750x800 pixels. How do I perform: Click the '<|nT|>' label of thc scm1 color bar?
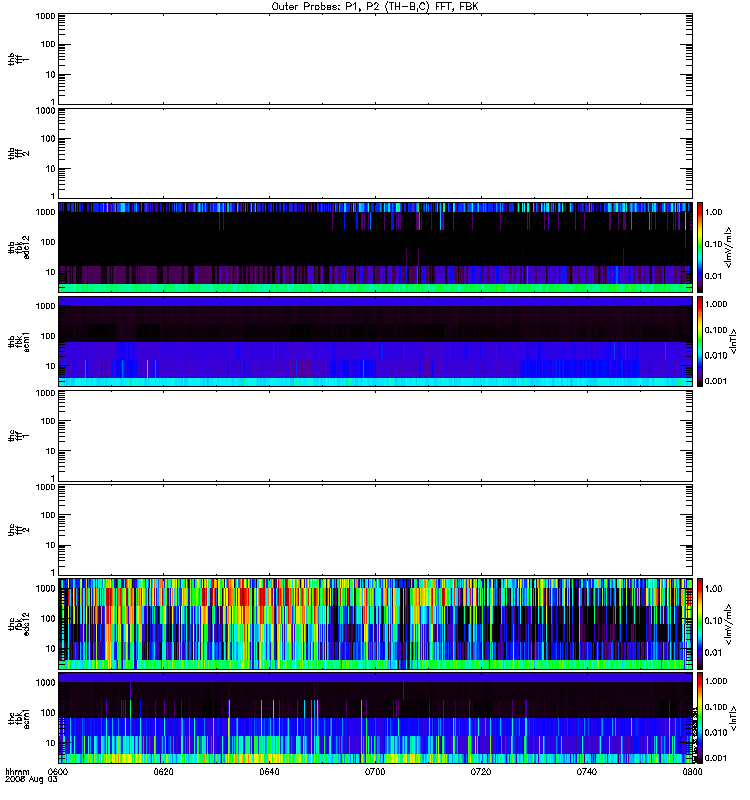click(733, 718)
